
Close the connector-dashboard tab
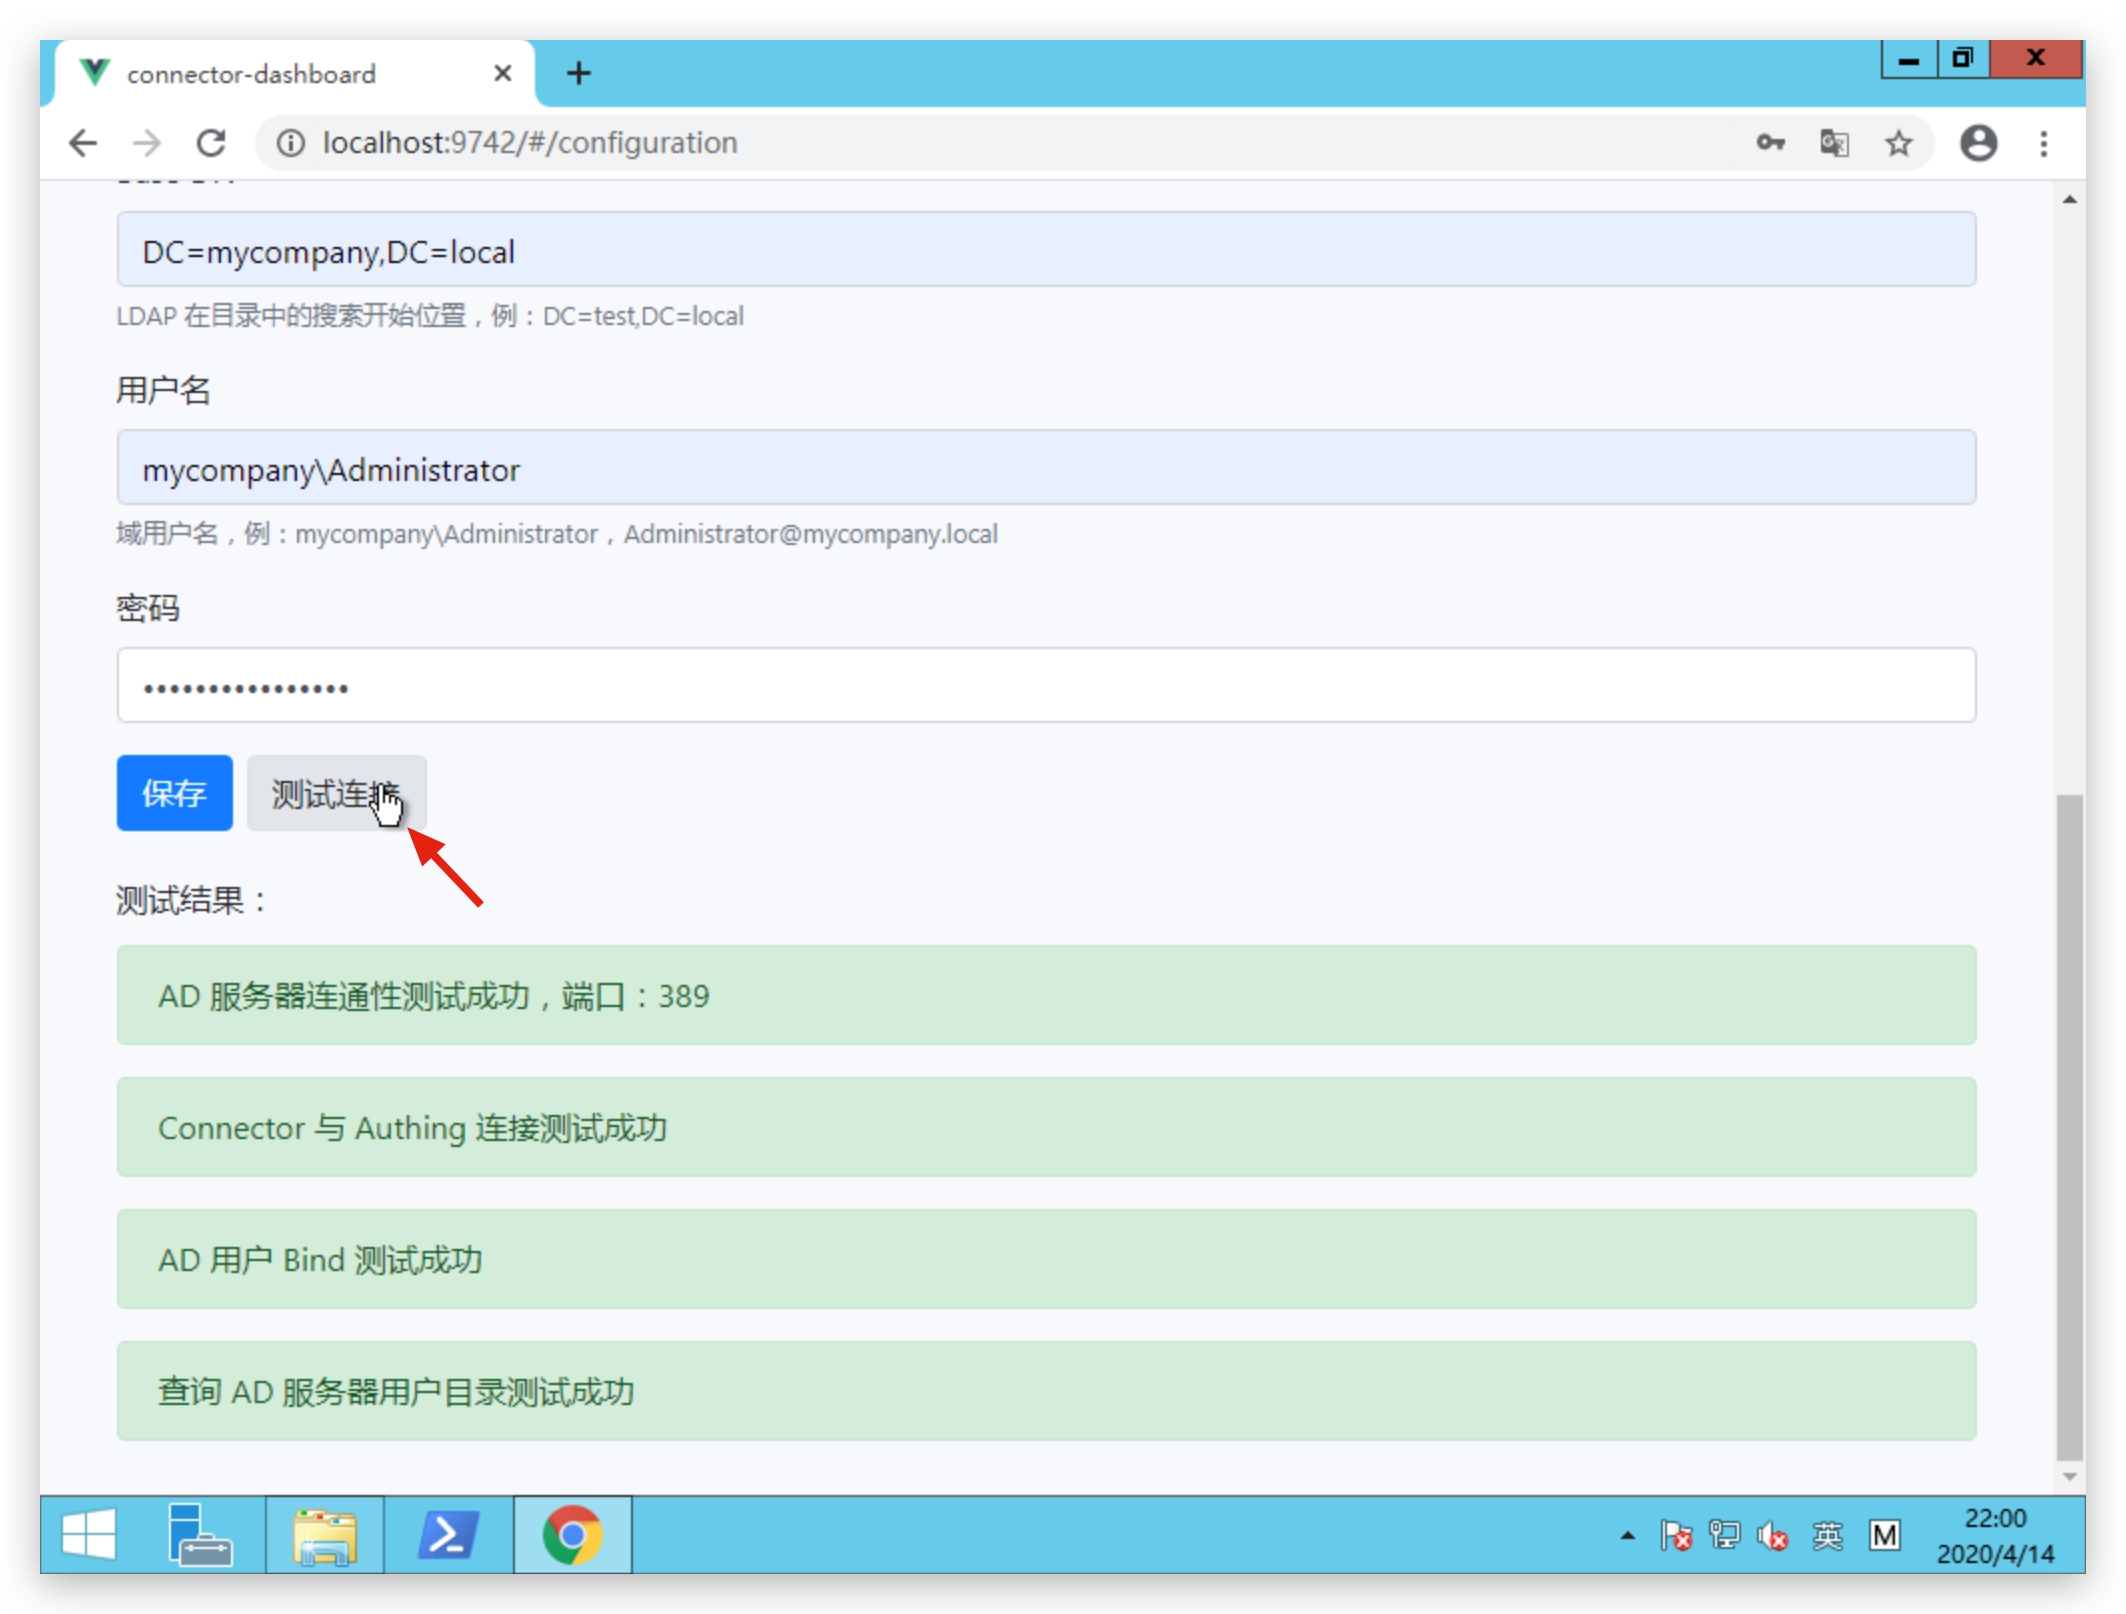tap(503, 73)
